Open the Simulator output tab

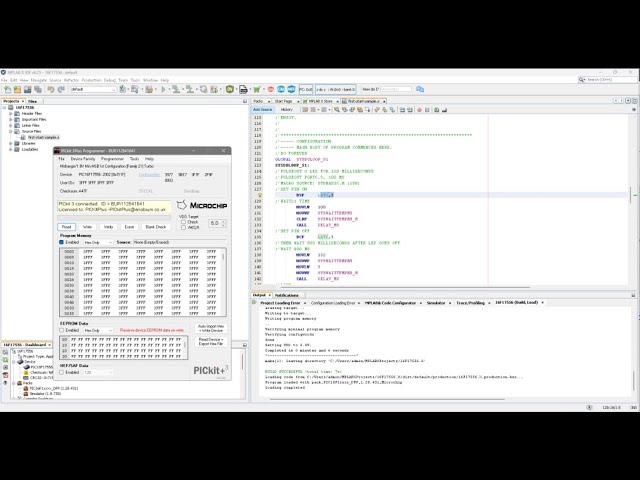coord(436,303)
